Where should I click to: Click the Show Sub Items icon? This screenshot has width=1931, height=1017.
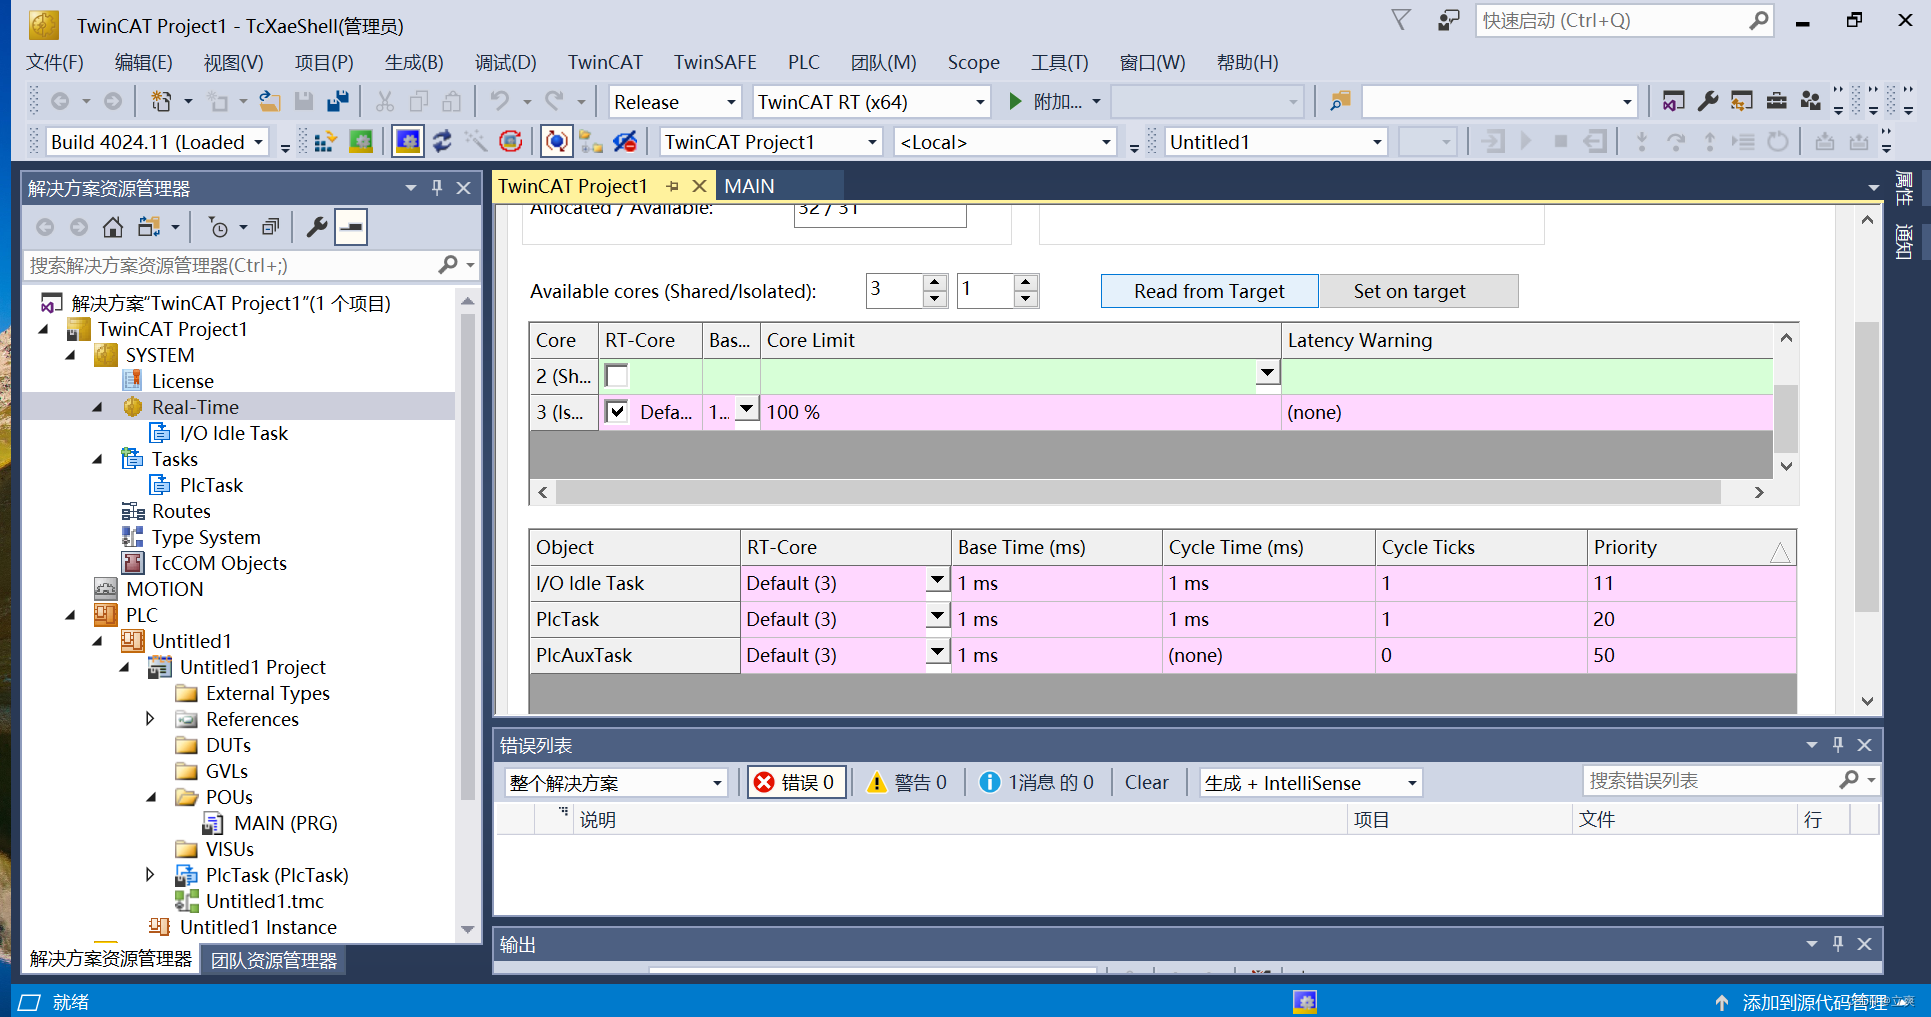[x=591, y=142]
